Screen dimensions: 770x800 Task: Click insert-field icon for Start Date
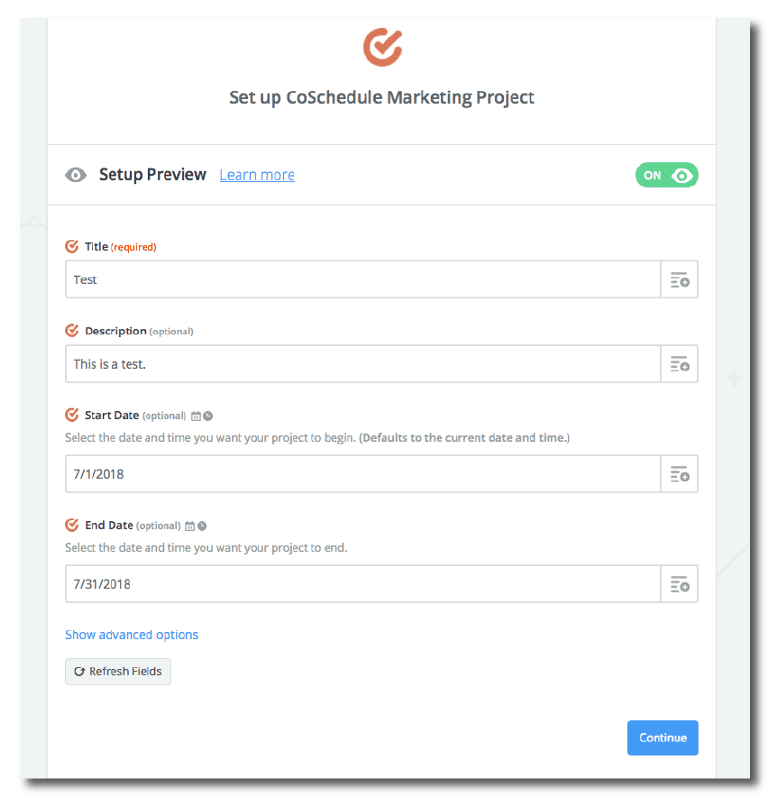(679, 474)
